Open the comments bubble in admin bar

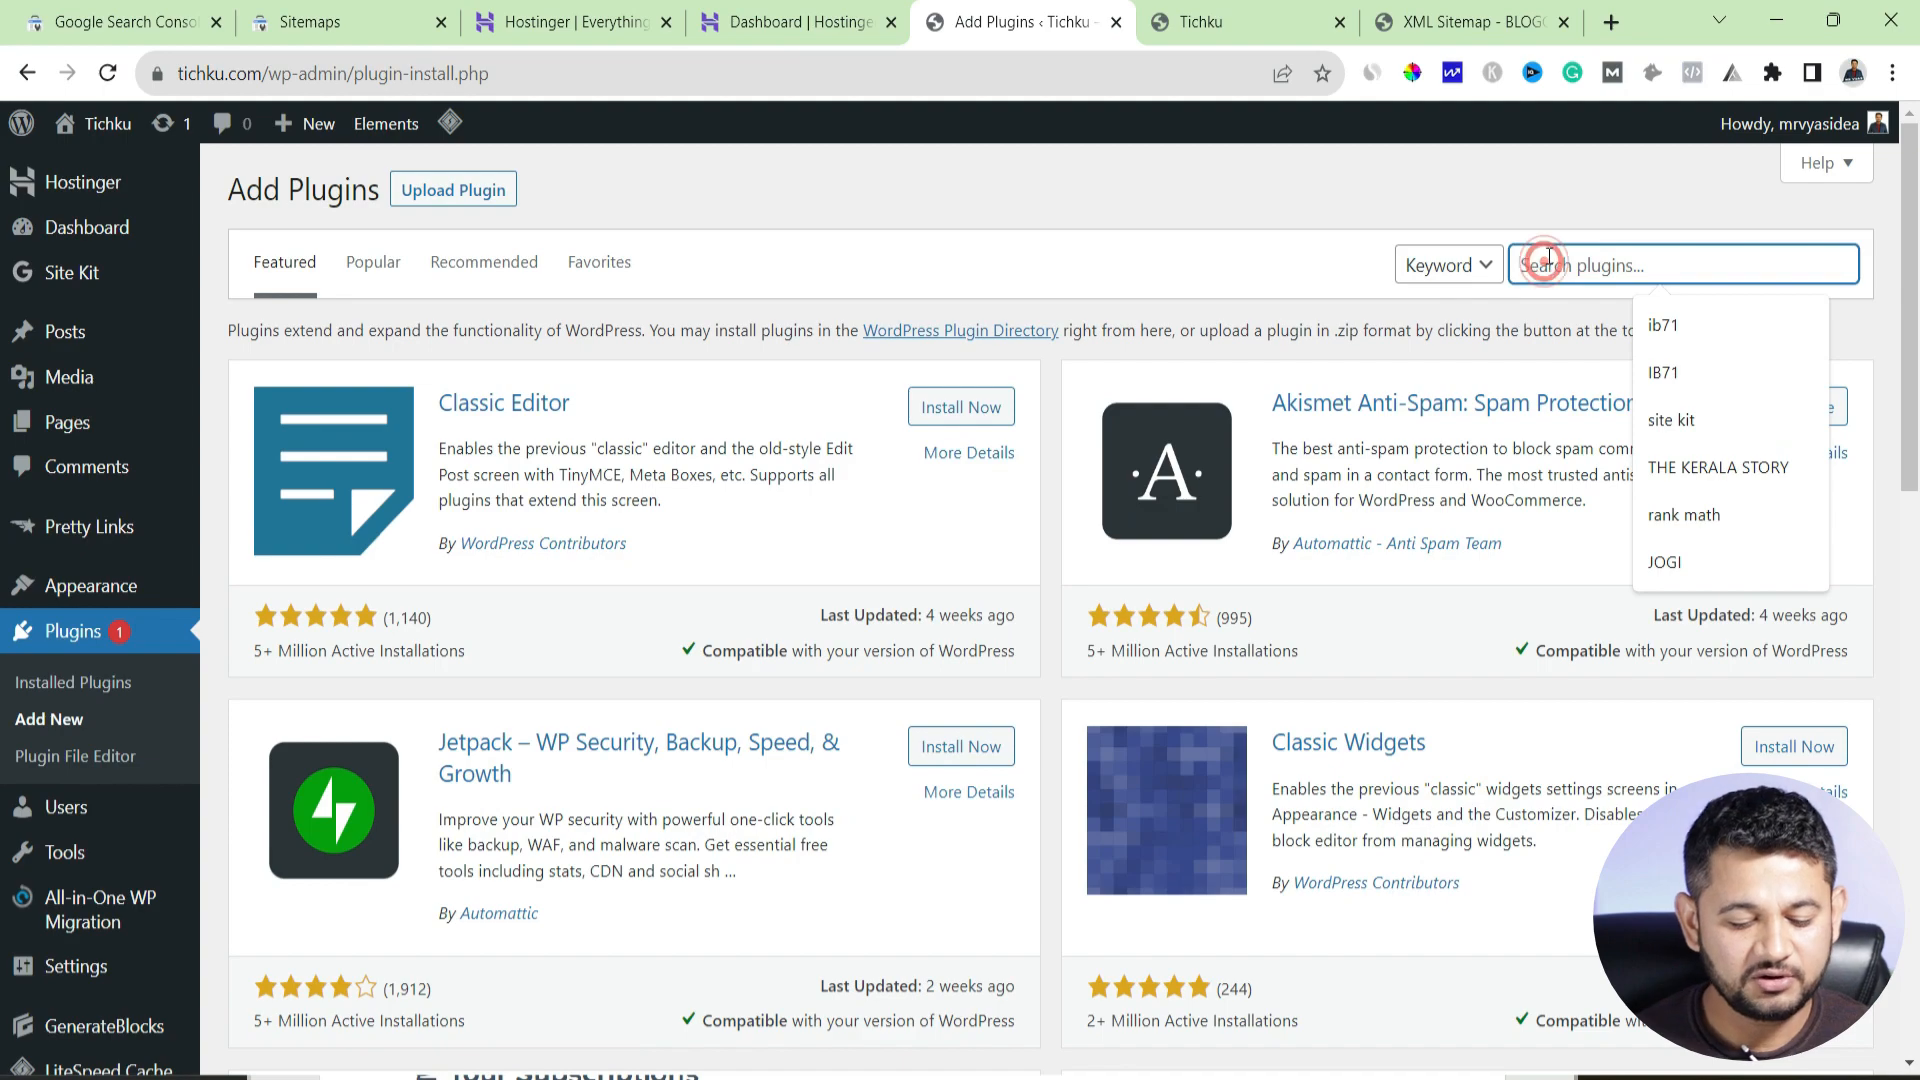(x=232, y=123)
